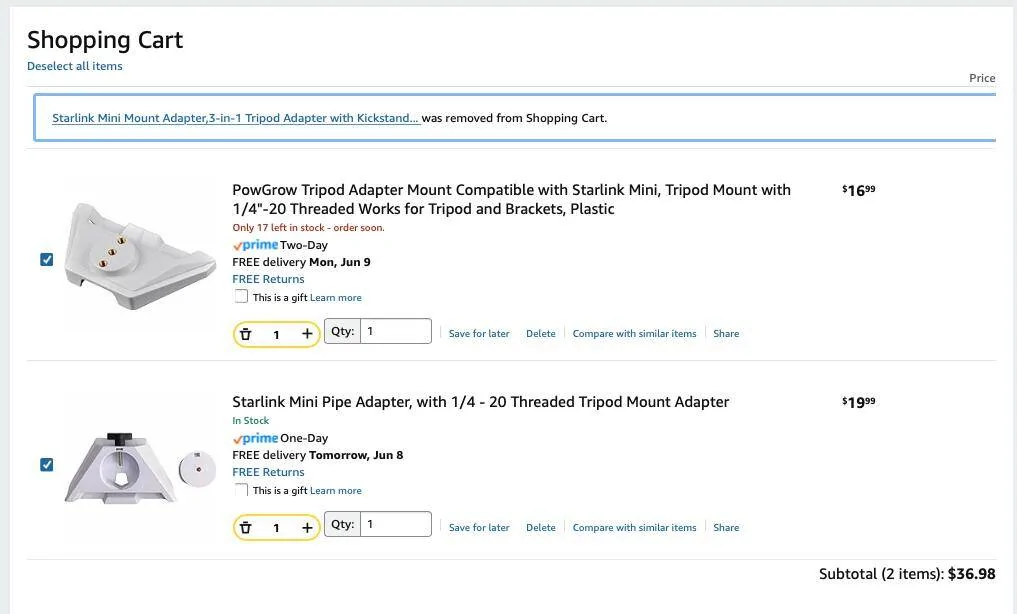
Task: Click 'FREE delivery Mon, Jun 9' text
Action: 302,262
